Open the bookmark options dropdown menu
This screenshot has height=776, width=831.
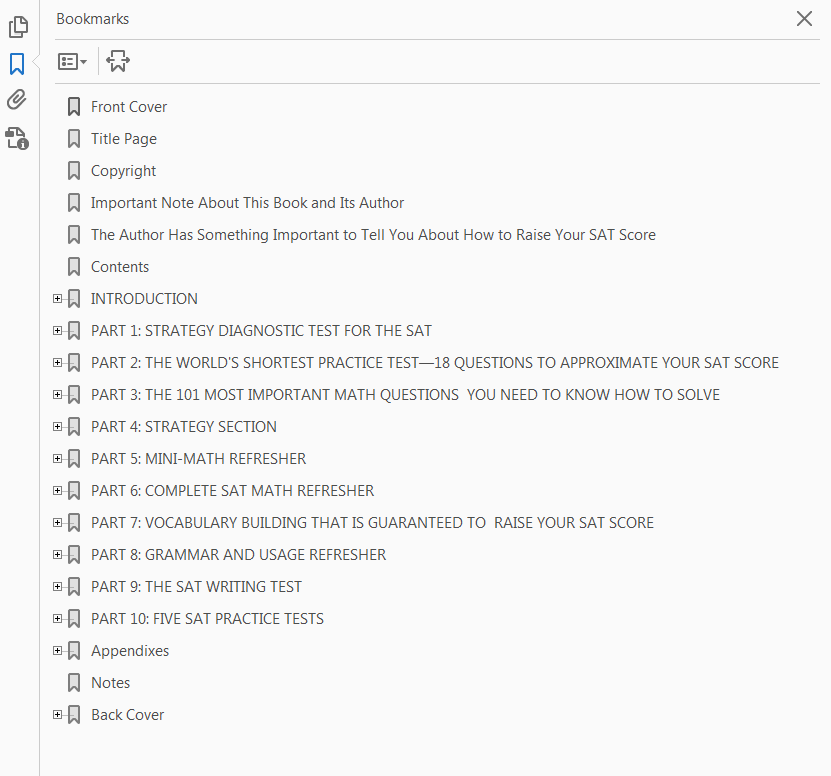pyautogui.click(x=72, y=61)
